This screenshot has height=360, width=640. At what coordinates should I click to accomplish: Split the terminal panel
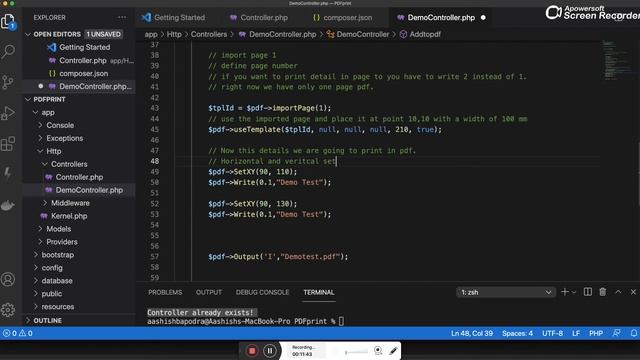tap(588, 292)
